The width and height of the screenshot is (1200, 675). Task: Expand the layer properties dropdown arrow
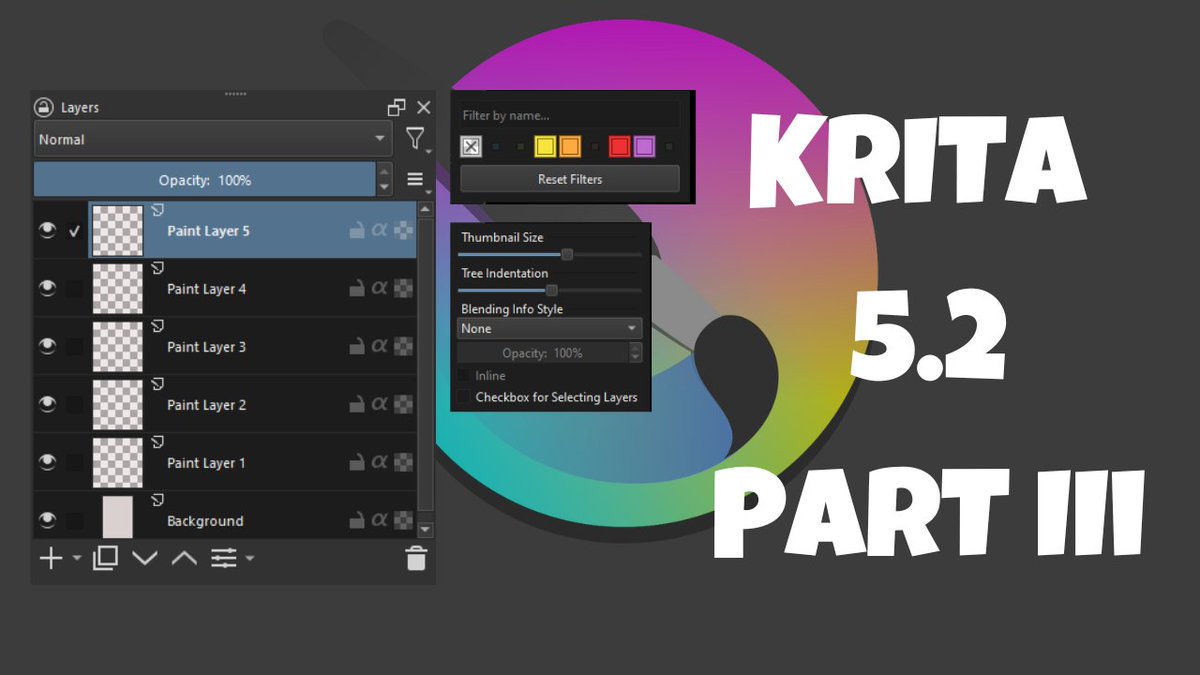click(x=249, y=558)
